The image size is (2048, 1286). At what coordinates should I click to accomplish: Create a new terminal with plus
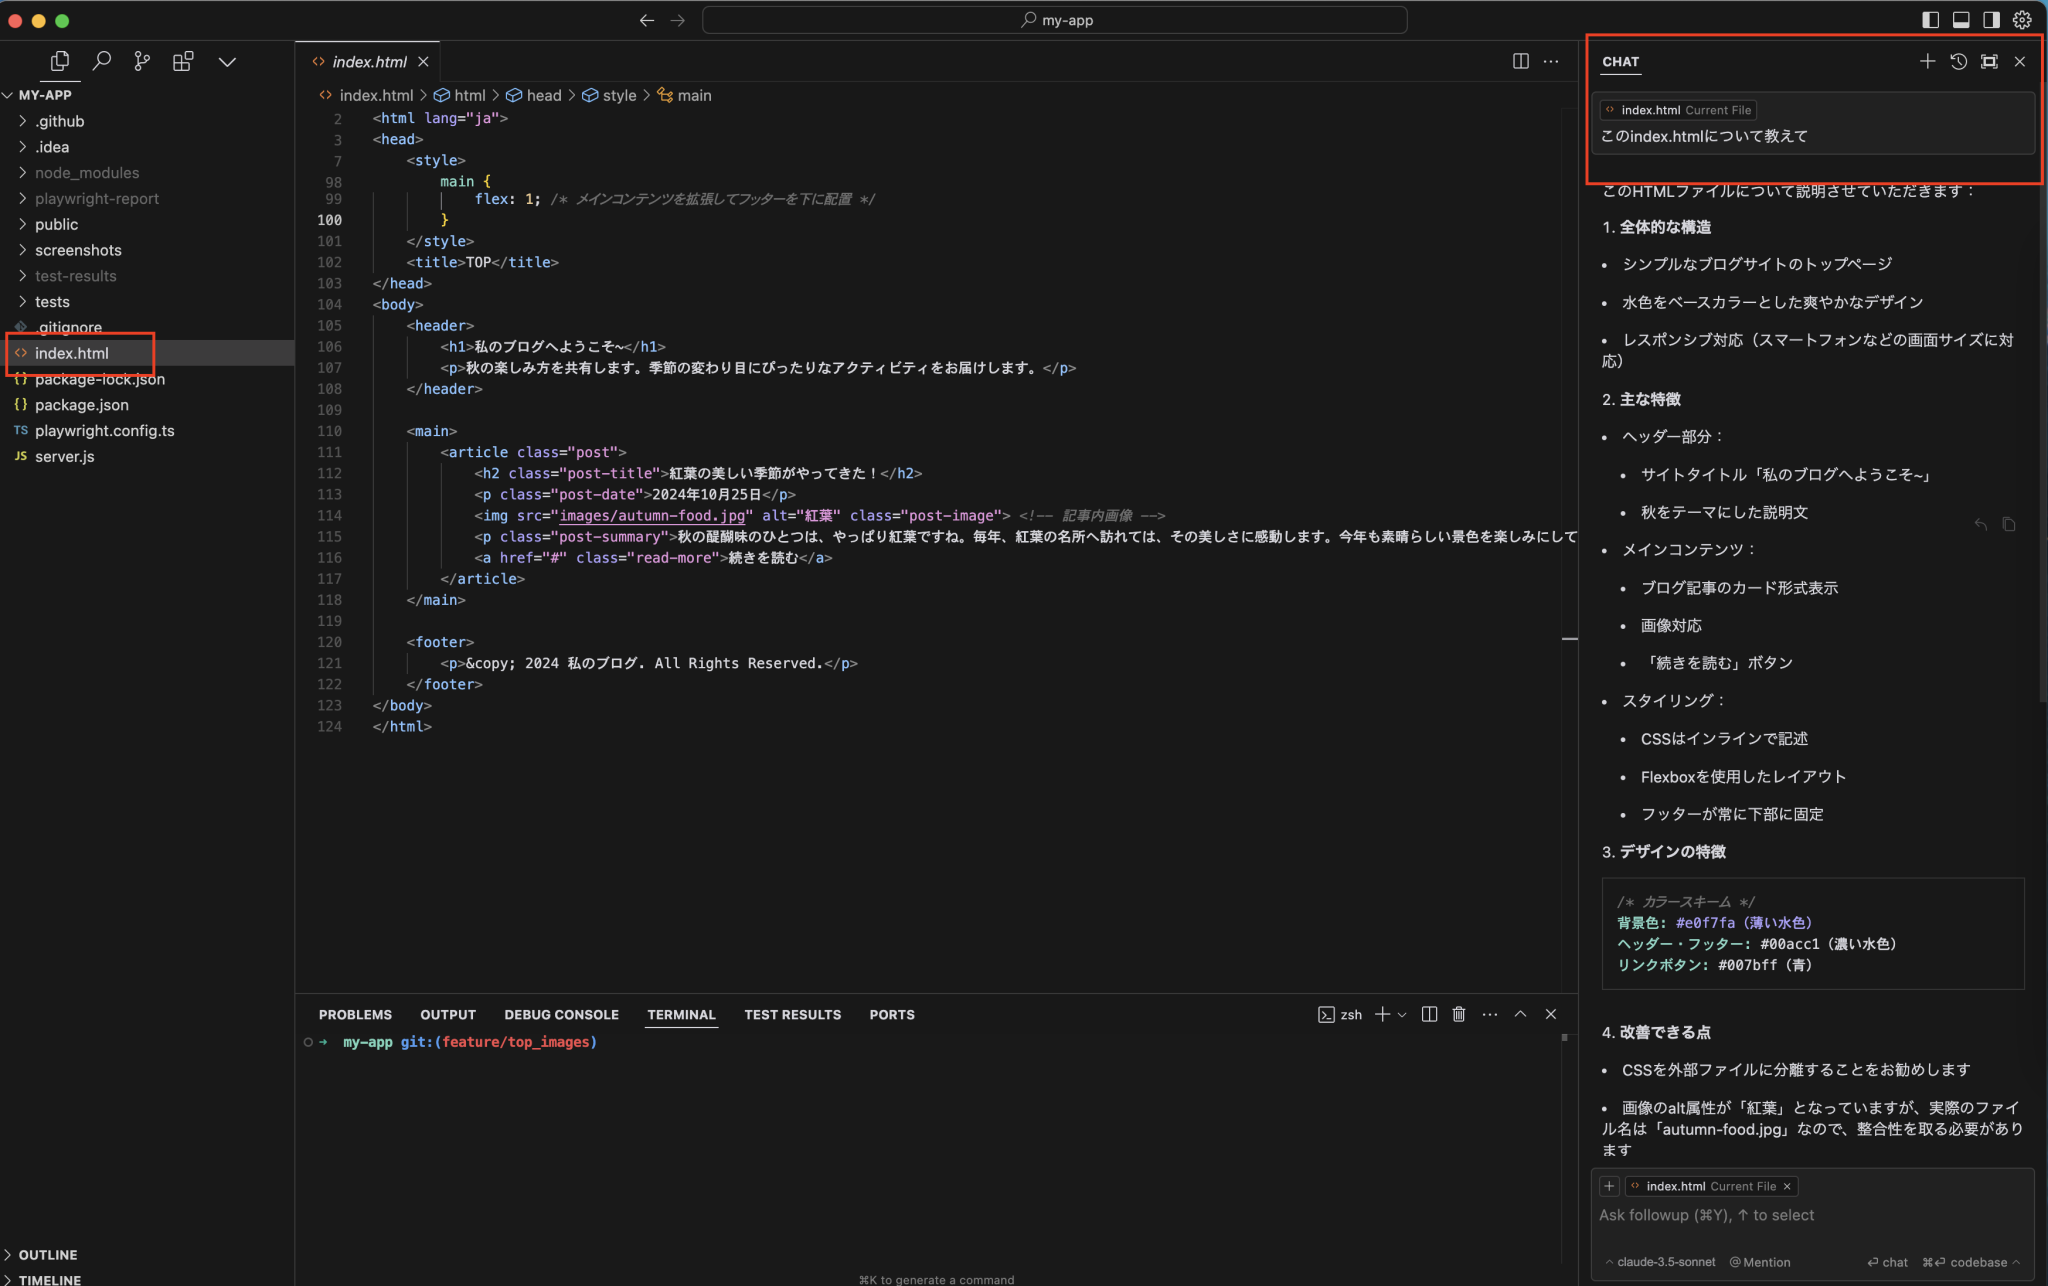[x=1382, y=1015]
